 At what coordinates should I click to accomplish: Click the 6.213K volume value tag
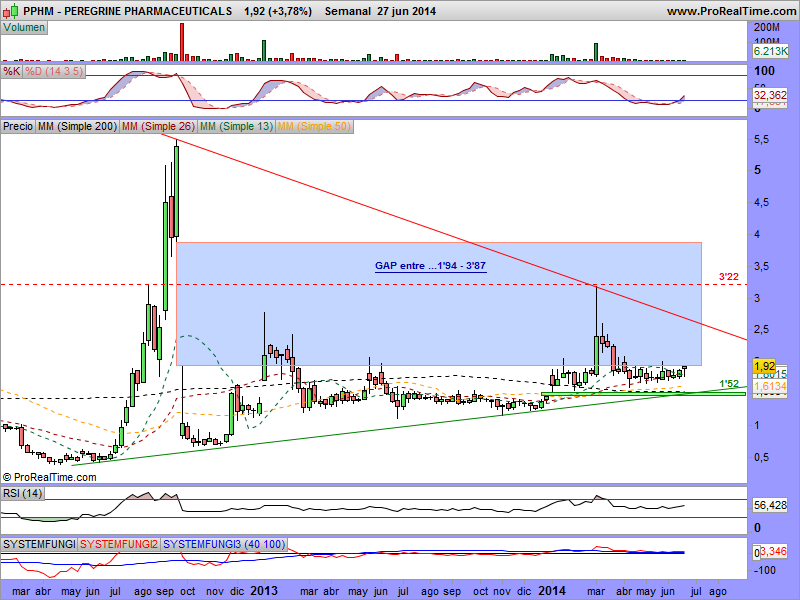770,51
